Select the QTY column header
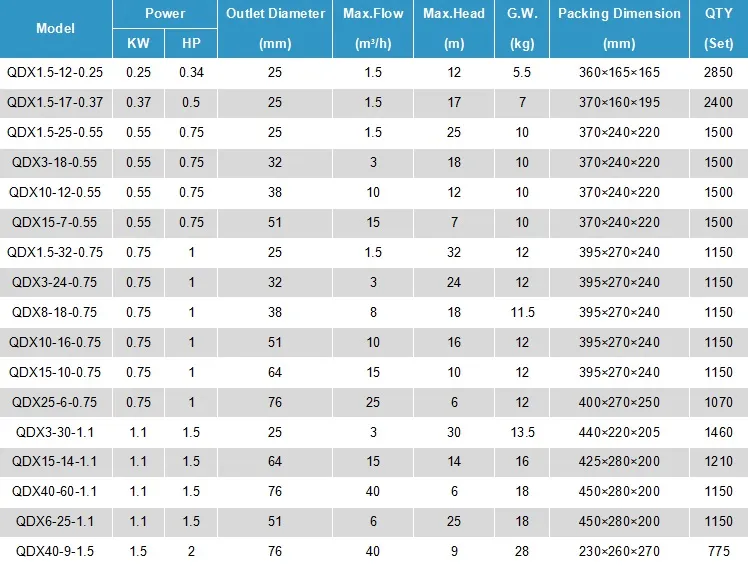 (718, 28)
